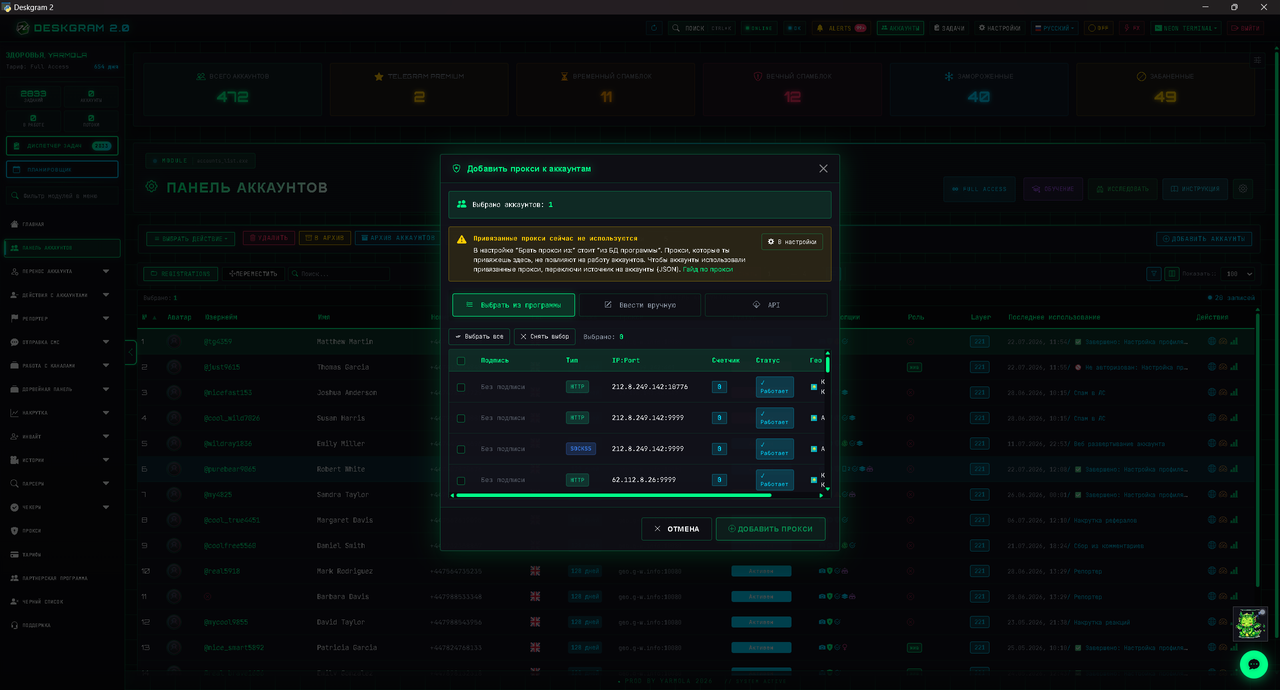Image resolution: width=1280 pixels, height=690 pixels.
Task: Open Черный список in sidebar
Action: (62, 601)
